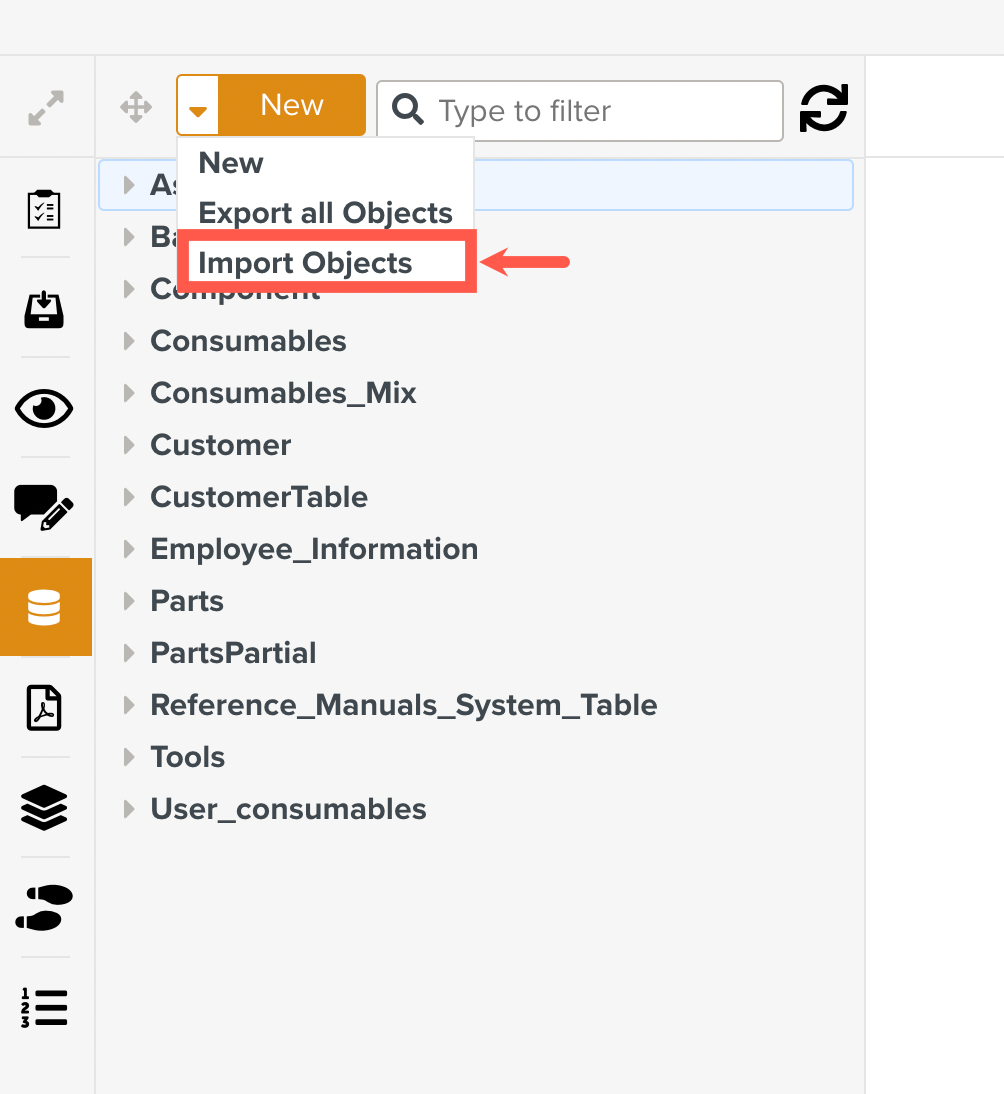
Task: Click the eye preview icon
Action: point(44,409)
